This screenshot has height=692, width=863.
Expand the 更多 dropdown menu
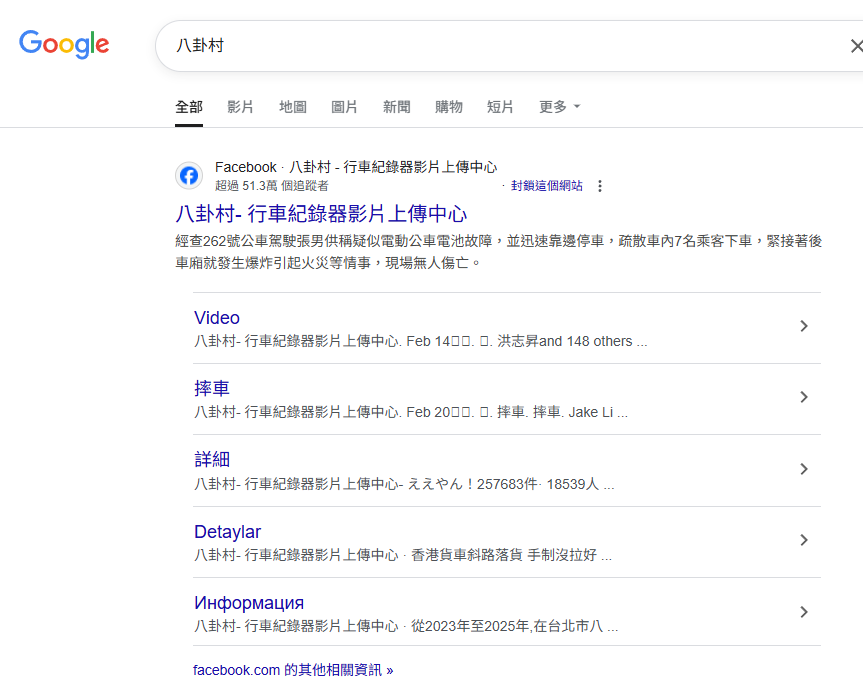(559, 107)
